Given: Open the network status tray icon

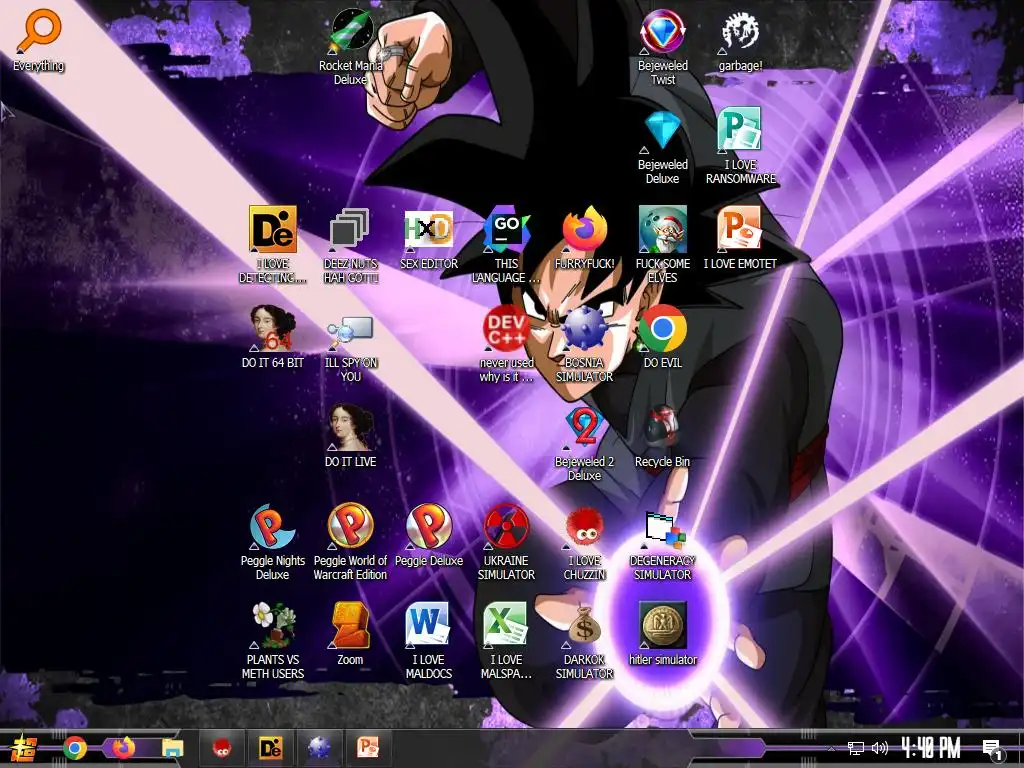Looking at the screenshot, I should point(856,748).
